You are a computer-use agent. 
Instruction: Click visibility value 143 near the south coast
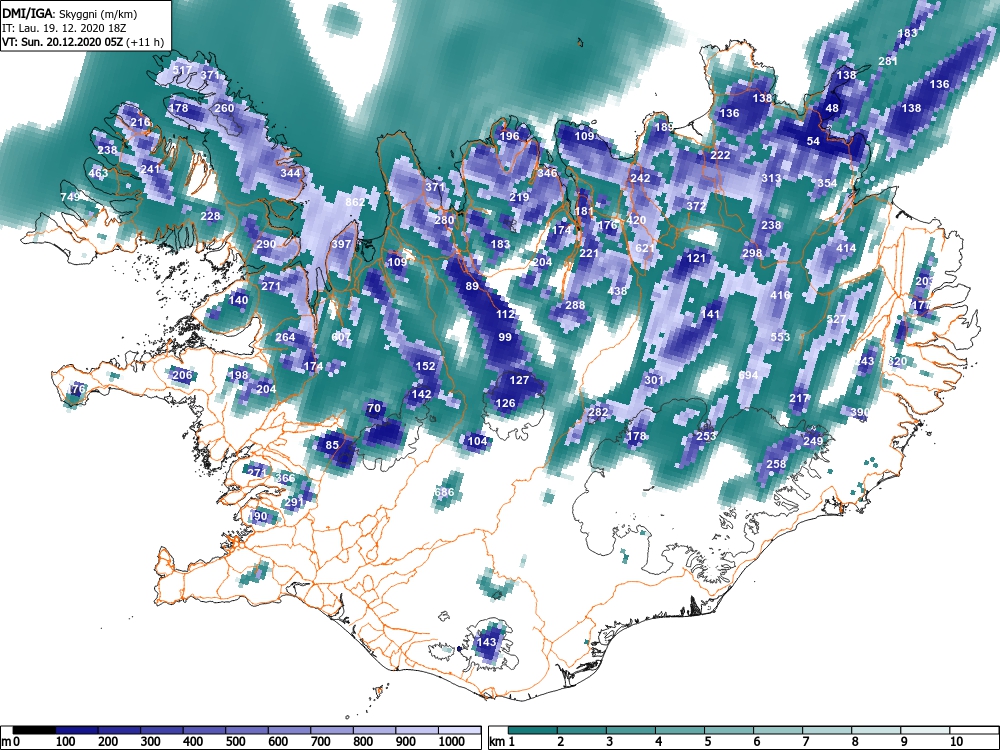click(487, 642)
